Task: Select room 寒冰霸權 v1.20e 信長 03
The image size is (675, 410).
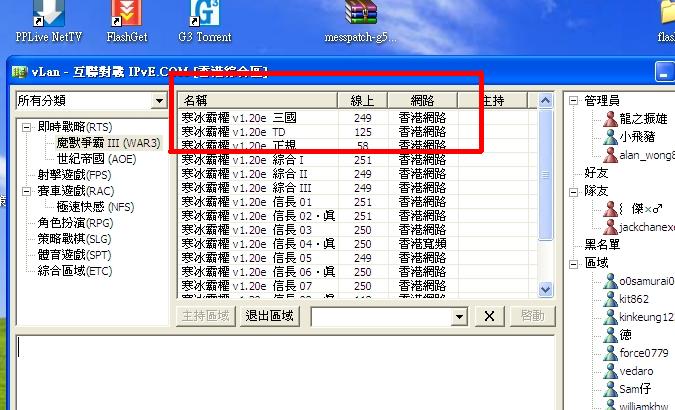Action: 357,230
